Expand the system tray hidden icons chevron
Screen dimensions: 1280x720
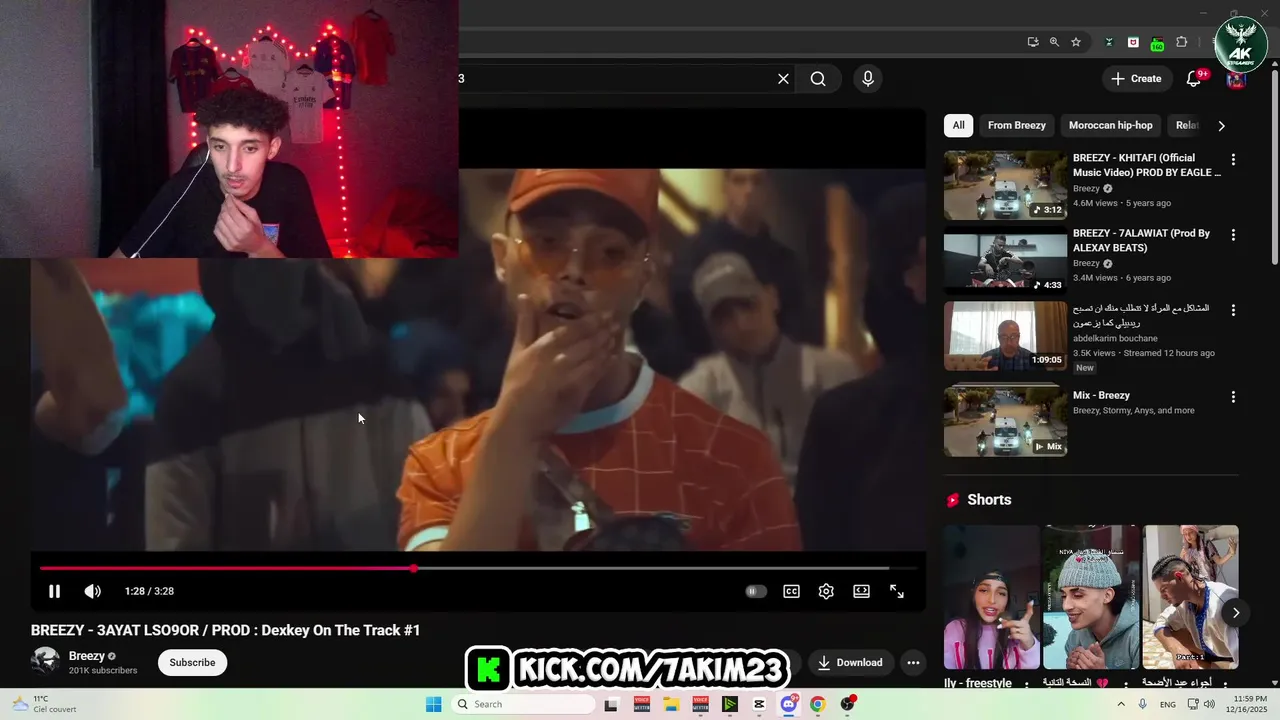1120,704
